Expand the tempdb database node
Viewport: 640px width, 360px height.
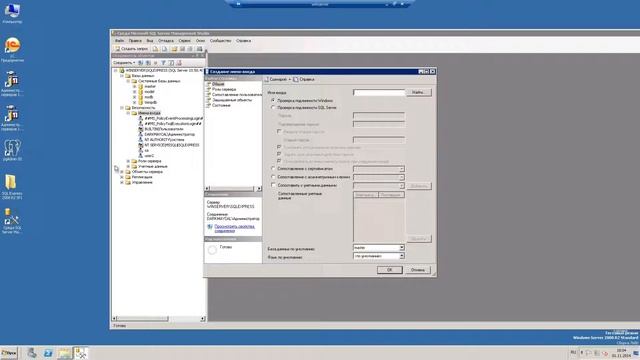point(135,102)
